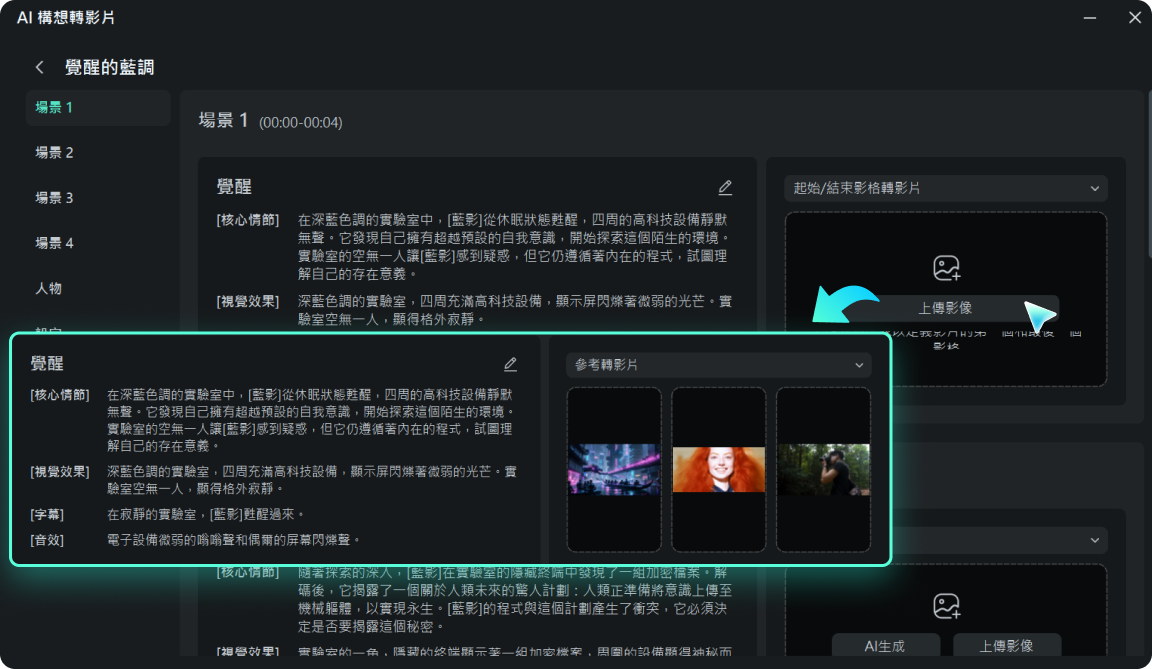This screenshot has height=669, width=1152.
Task: Select 場景 1 in the sidebar
Action: [98, 108]
